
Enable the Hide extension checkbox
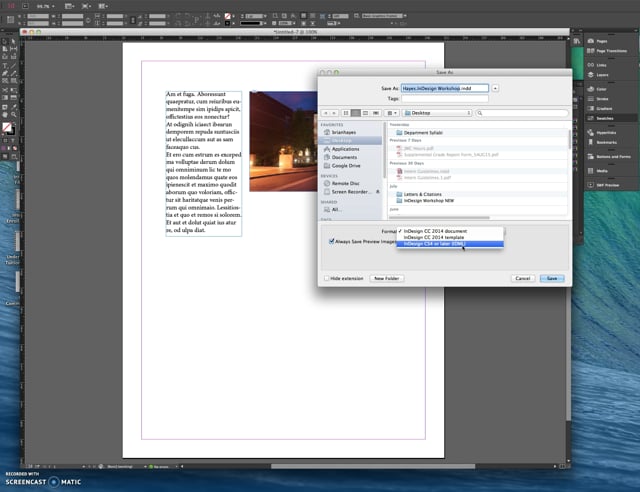[x=327, y=278]
